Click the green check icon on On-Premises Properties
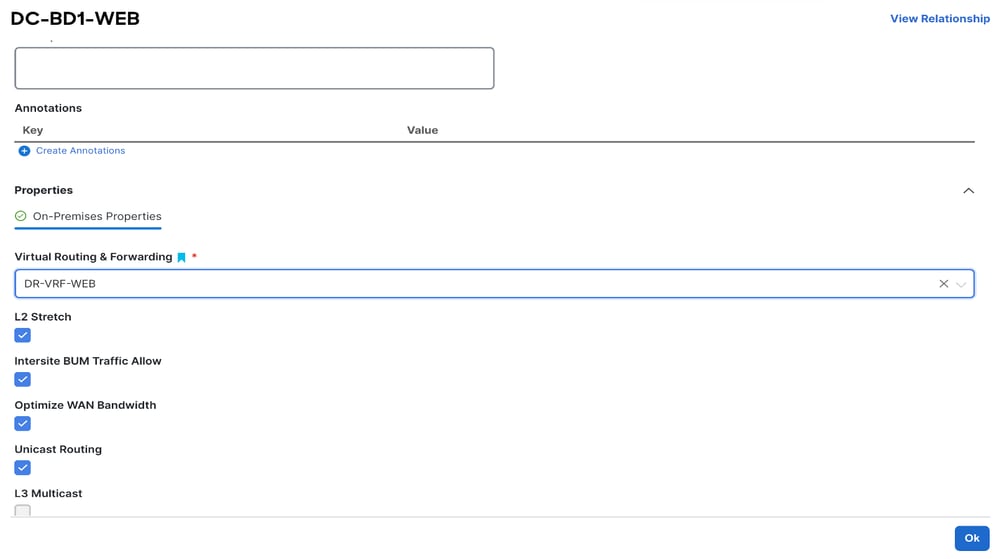Screen dimensions: 999x559 (20, 216)
